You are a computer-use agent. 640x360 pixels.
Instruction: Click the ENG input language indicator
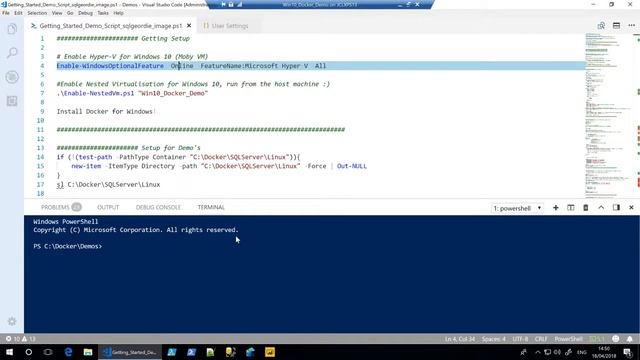point(582,352)
